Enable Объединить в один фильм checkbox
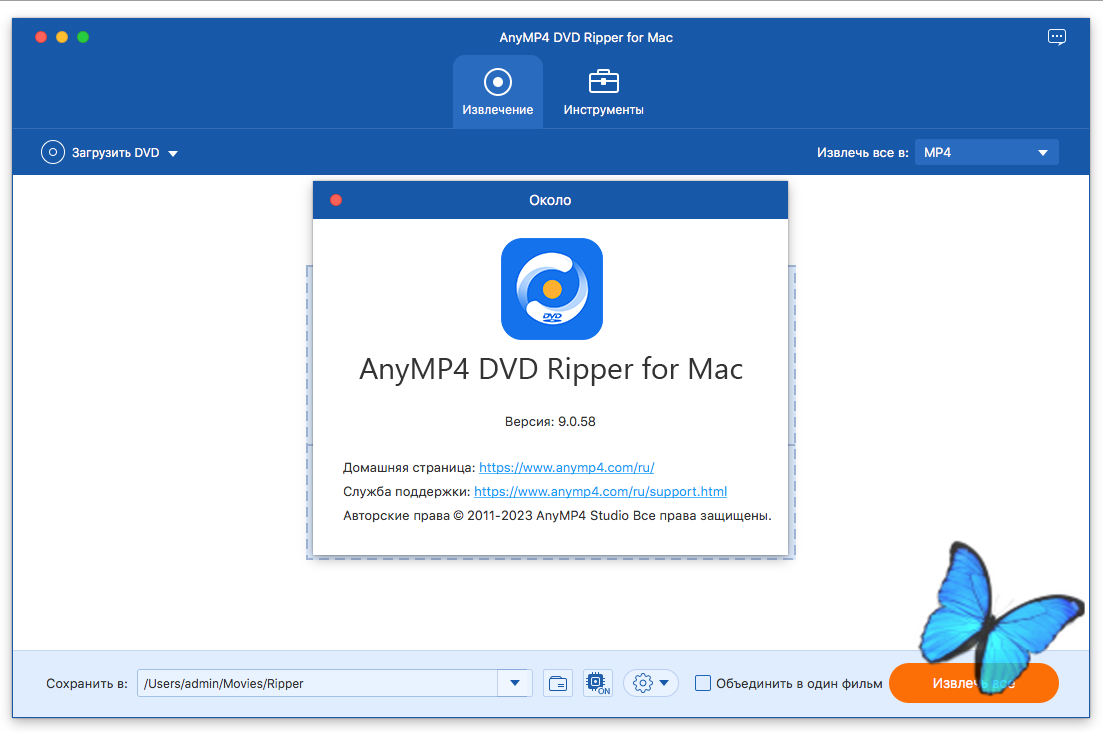This screenshot has height=732, width=1103. click(703, 683)
